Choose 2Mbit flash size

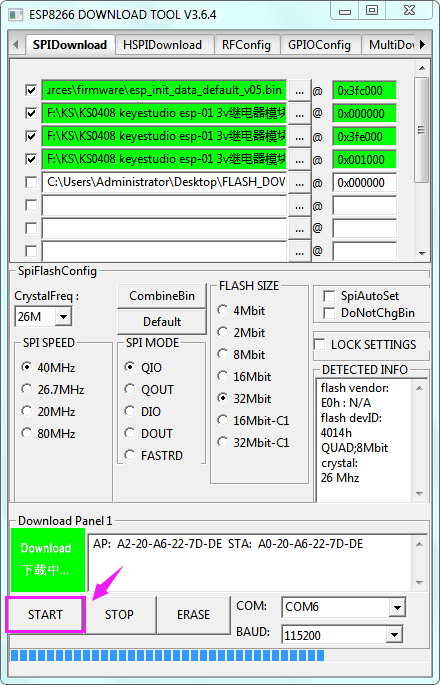[241, 332]
